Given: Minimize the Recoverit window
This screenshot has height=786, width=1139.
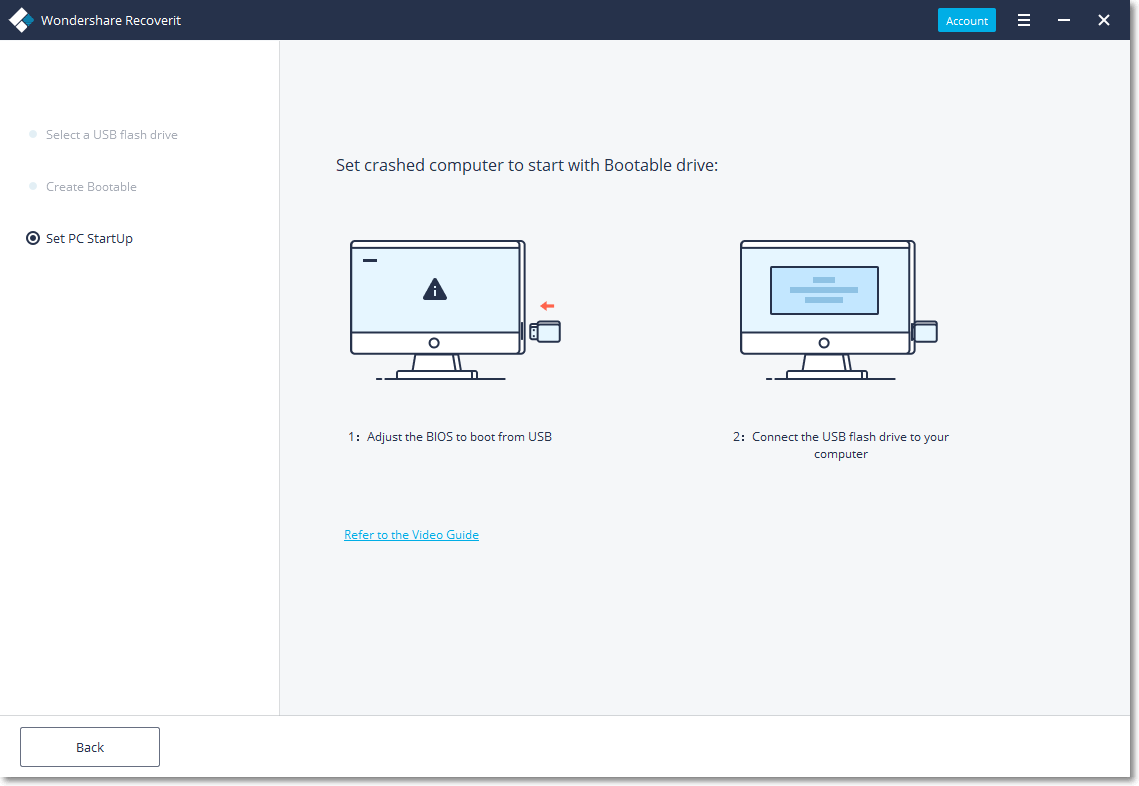Looking at the screenshot, I should 1063,20.
